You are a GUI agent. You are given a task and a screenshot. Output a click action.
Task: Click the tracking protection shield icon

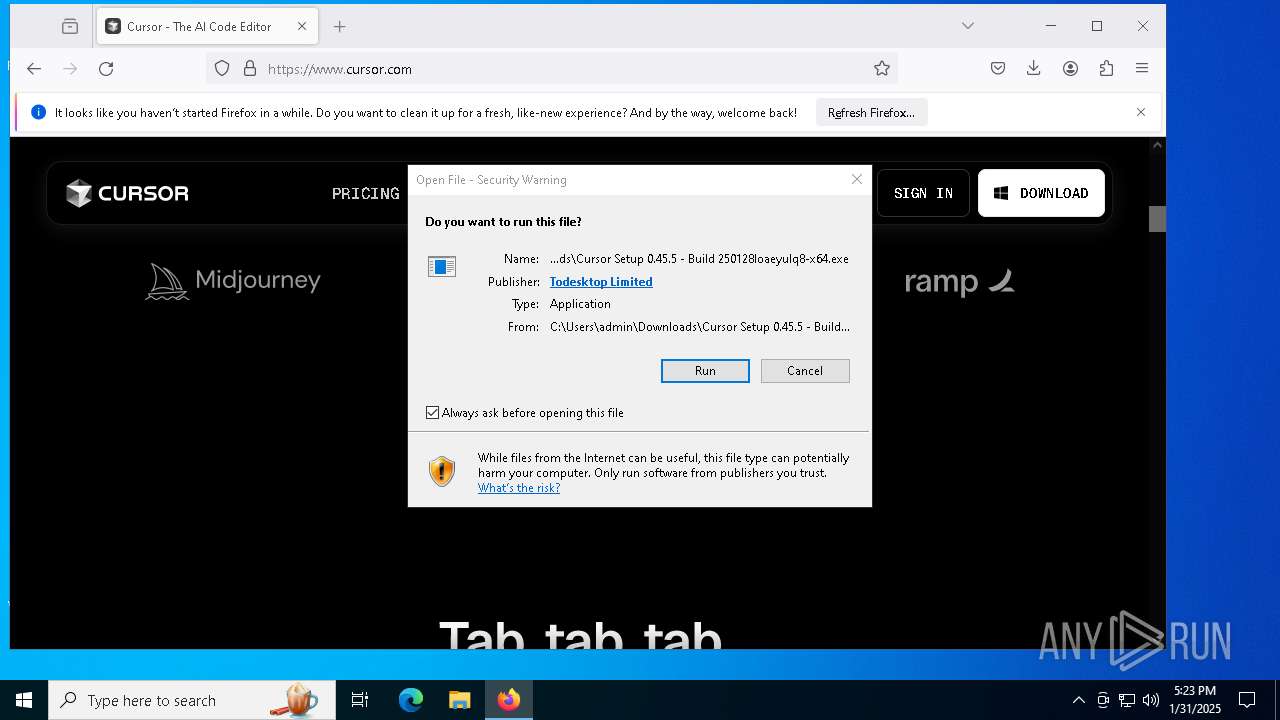tap(222, 69)
